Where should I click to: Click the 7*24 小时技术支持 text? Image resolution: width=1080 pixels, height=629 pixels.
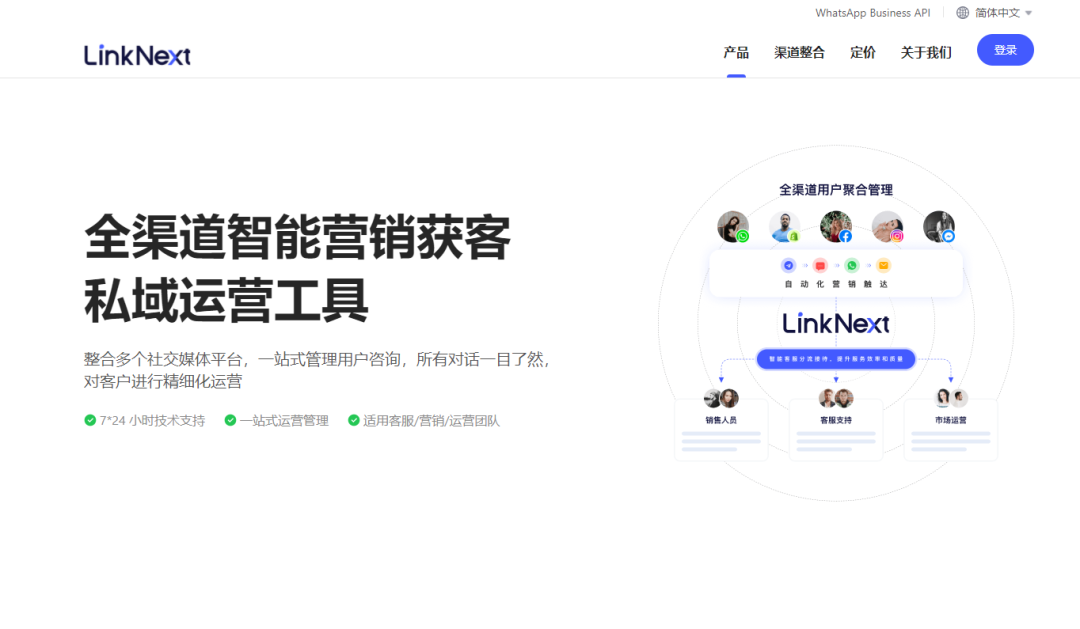point(152,421)
